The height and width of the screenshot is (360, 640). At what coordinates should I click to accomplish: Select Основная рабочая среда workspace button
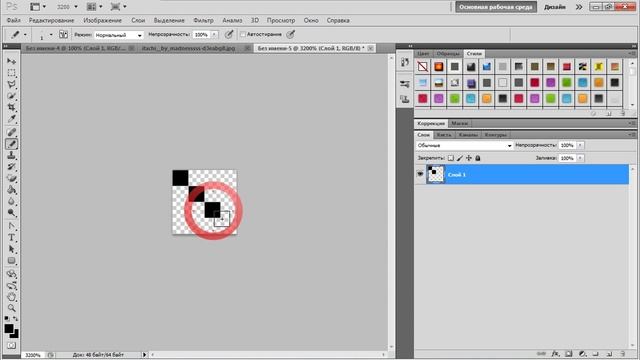coord(496,7)
